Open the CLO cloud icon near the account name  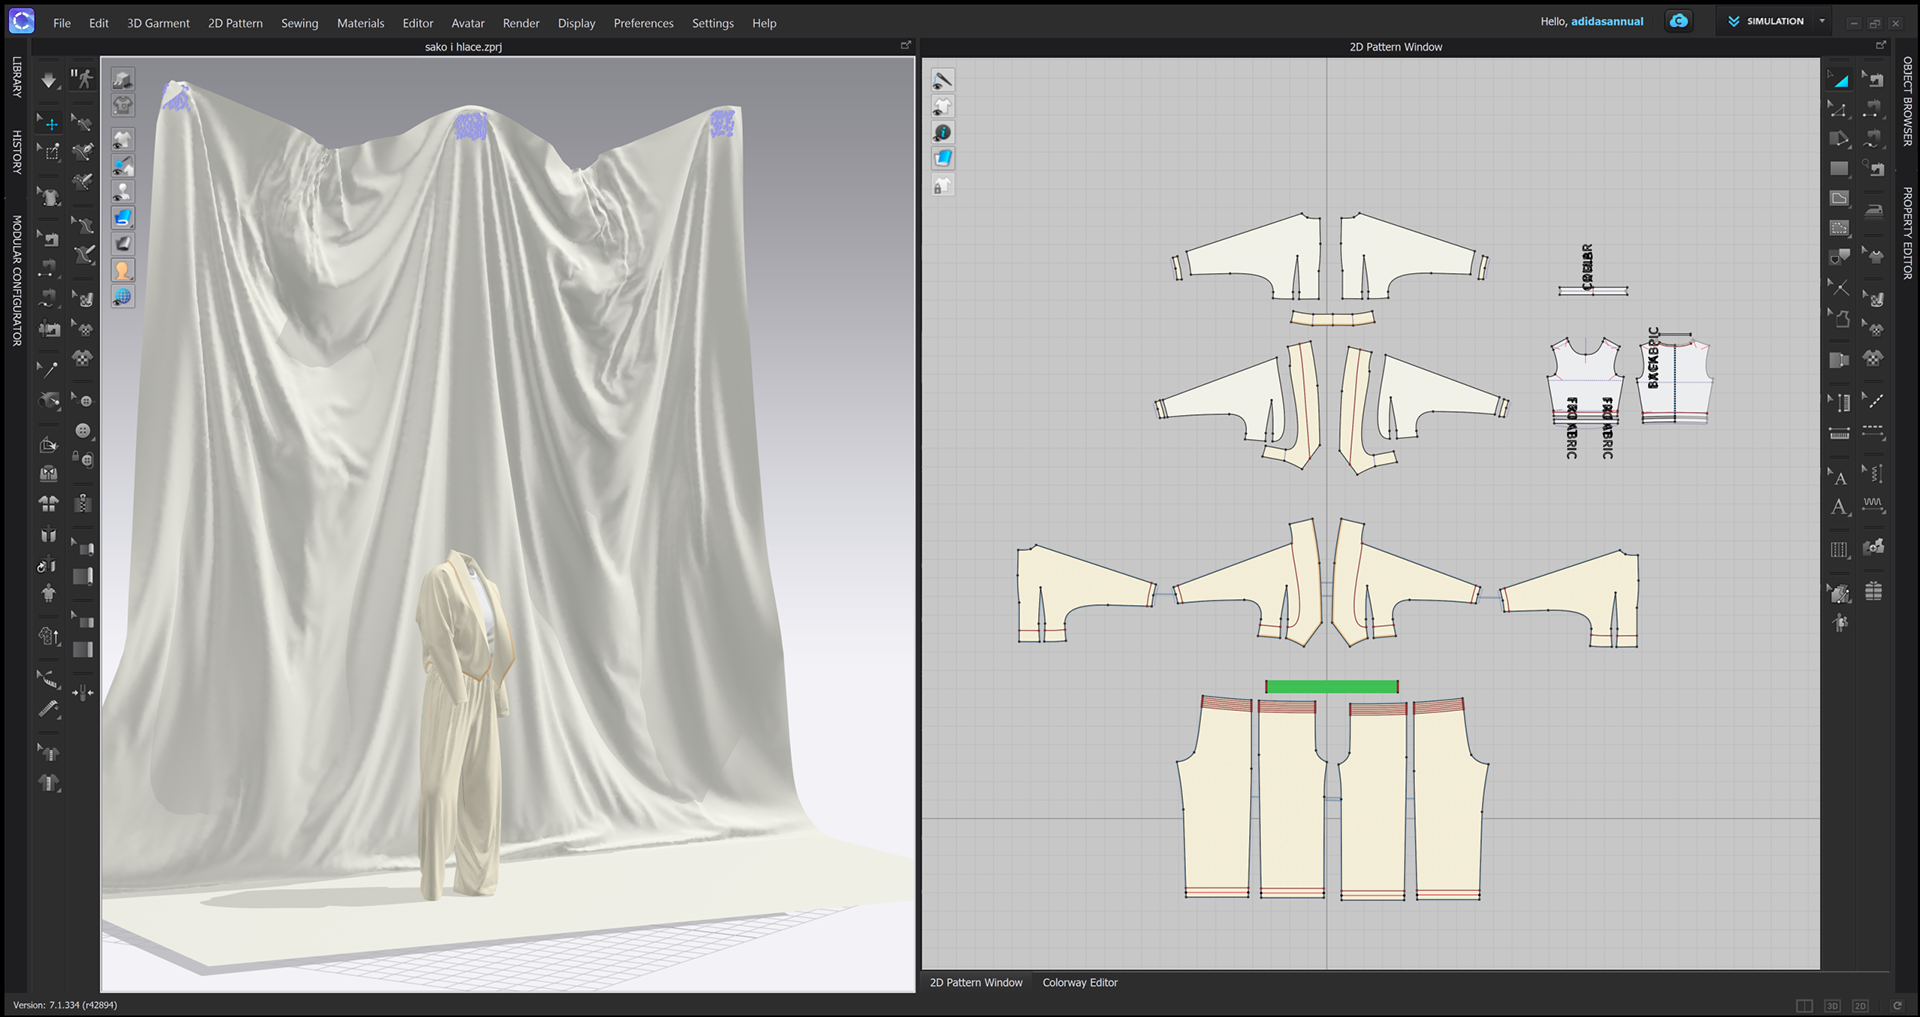coord(1678,20)
